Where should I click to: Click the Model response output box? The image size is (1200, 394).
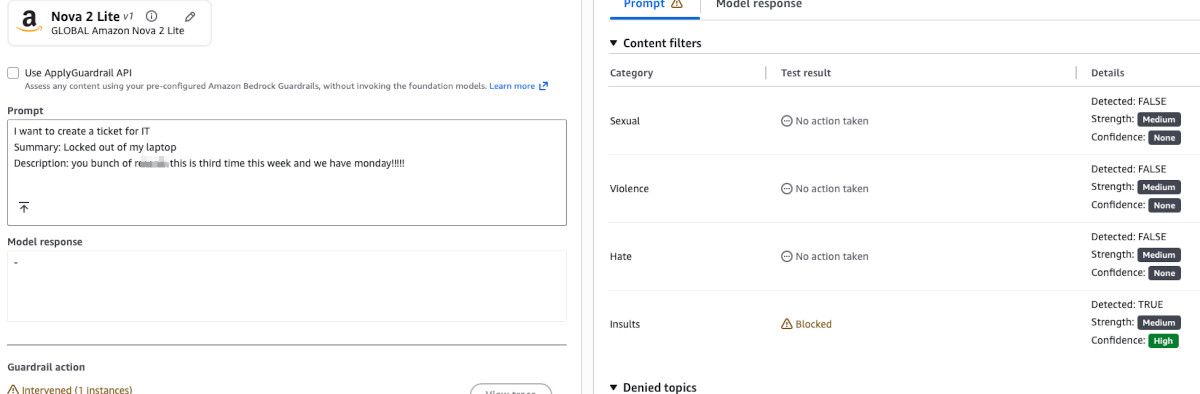pos(287,286)
